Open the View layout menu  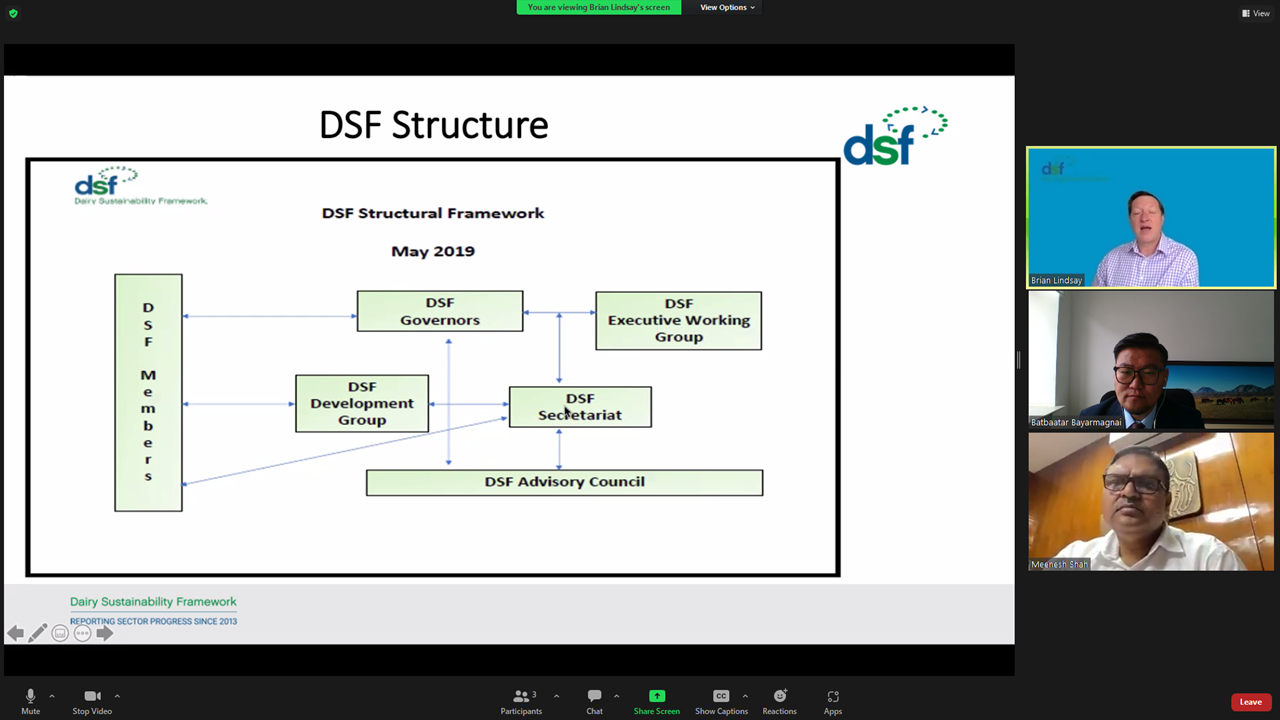tap(1255, 13)
